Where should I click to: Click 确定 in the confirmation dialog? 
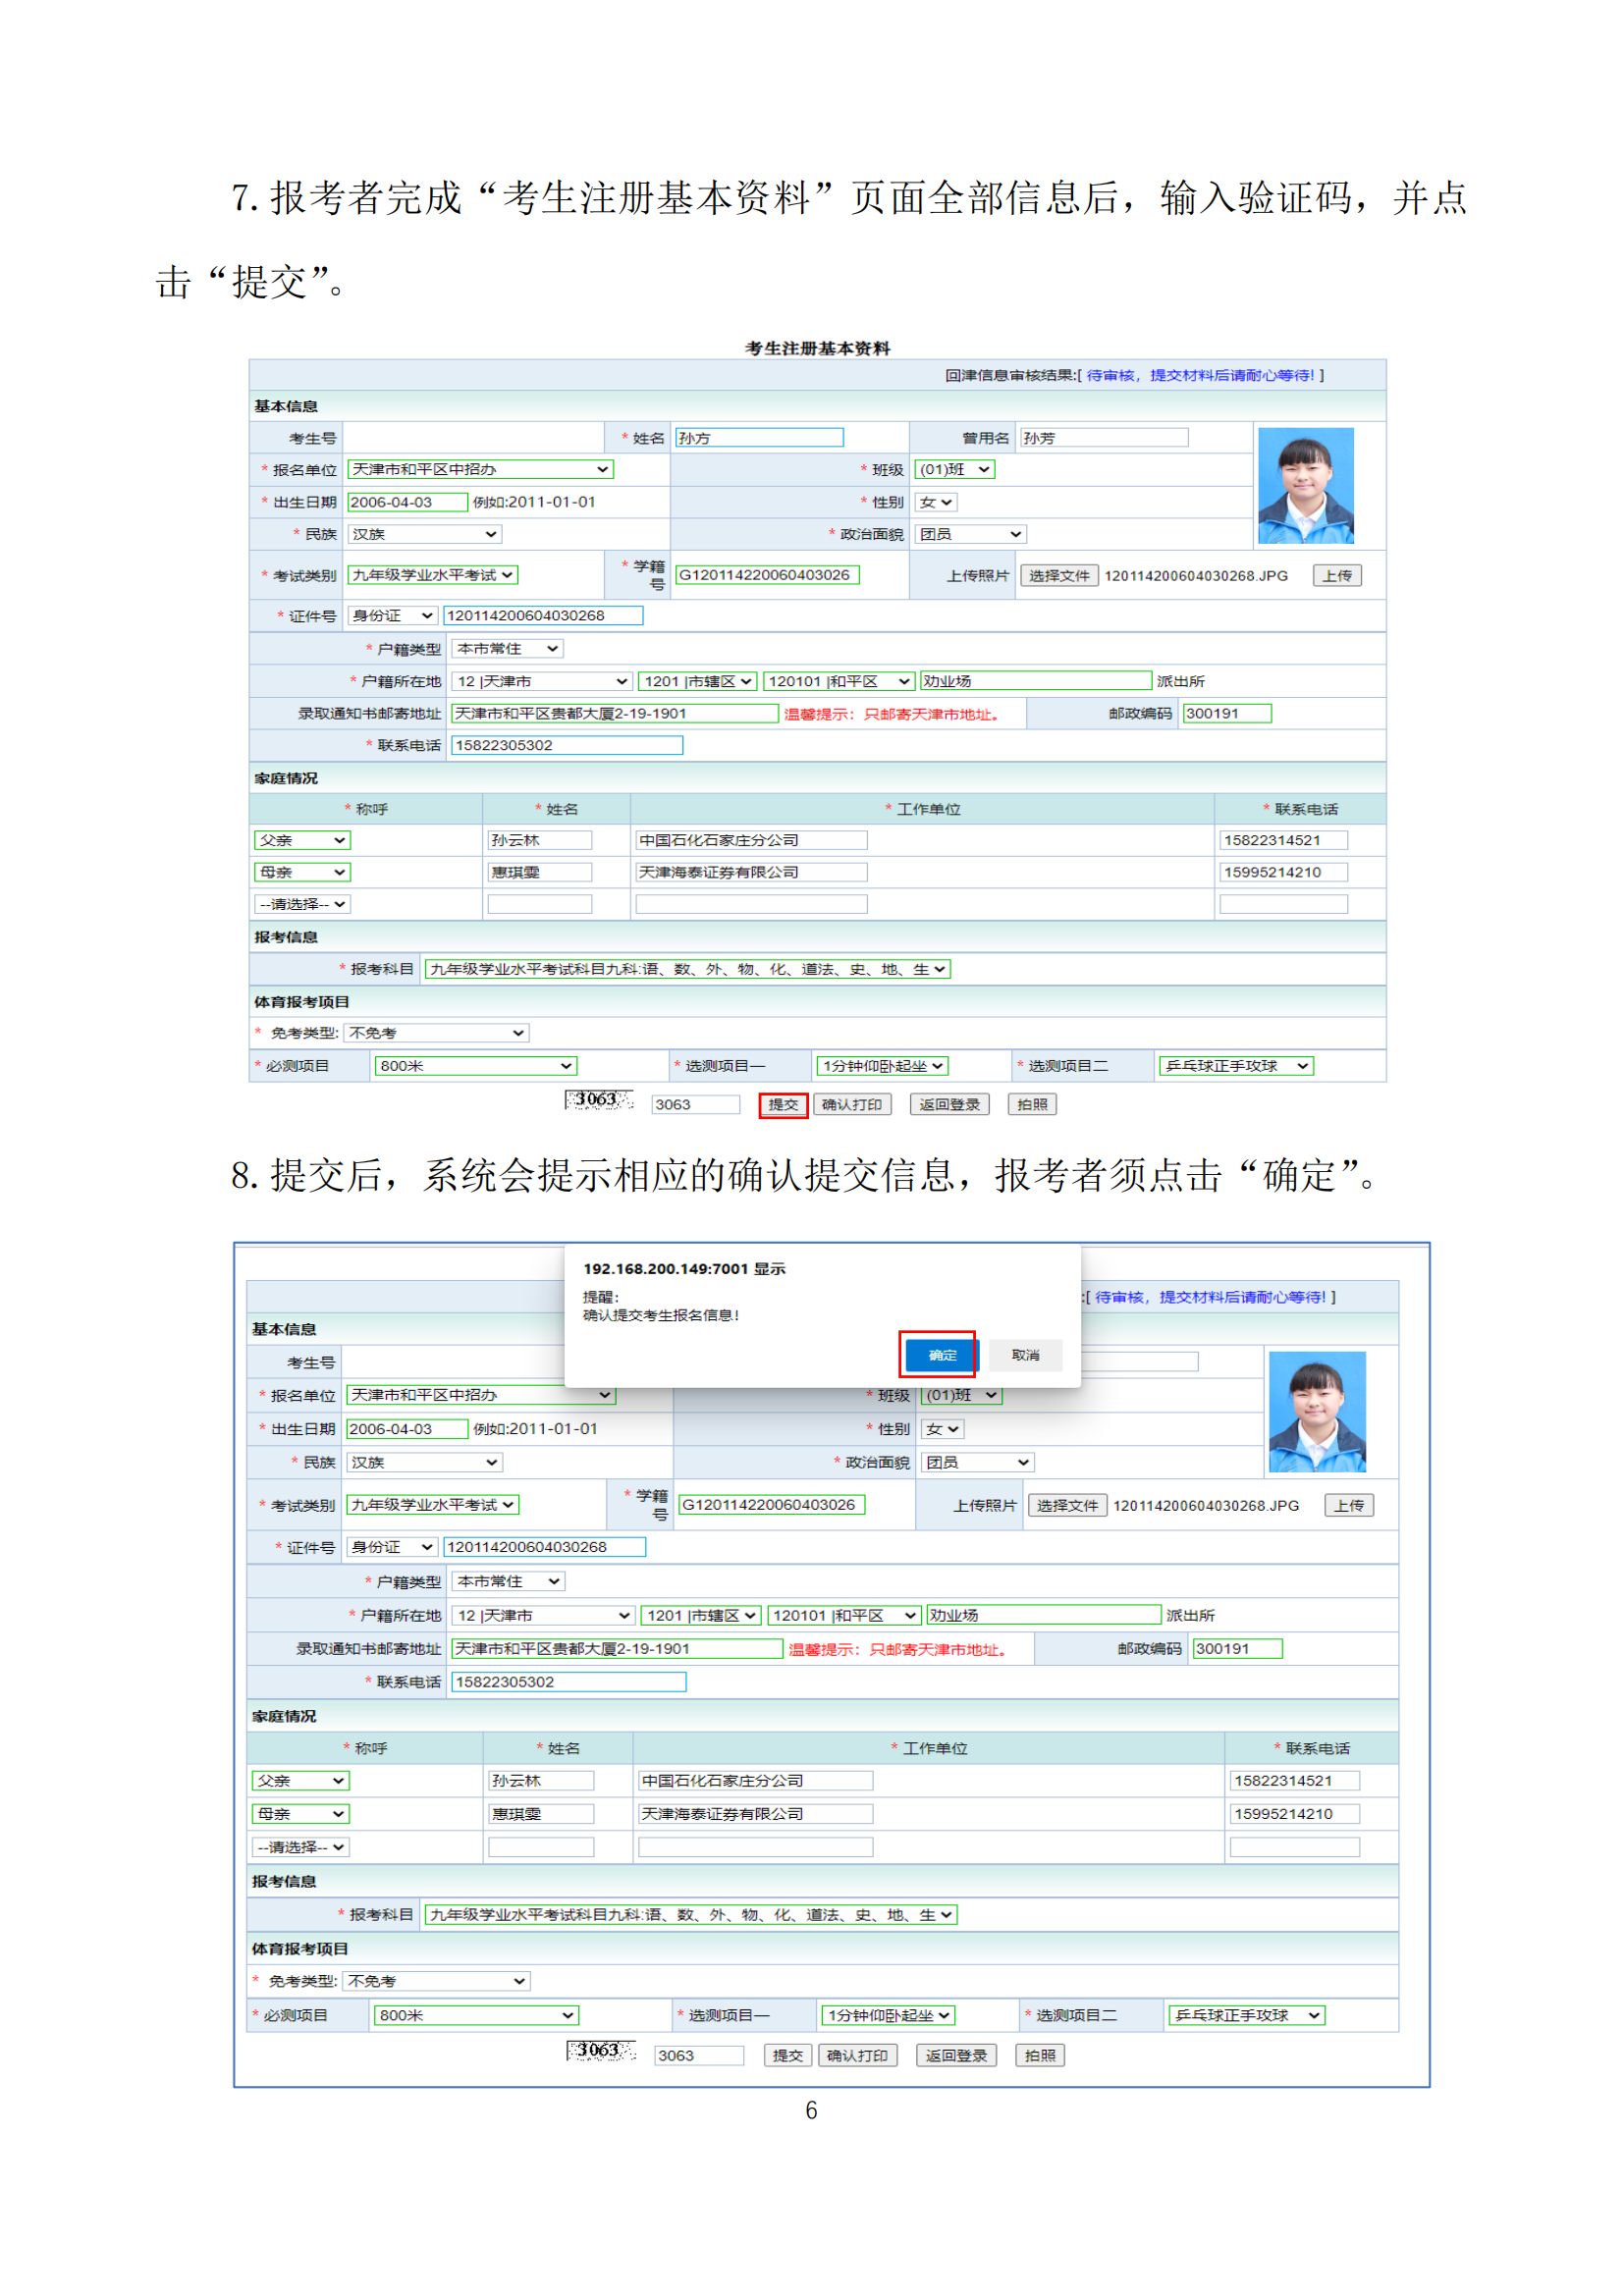click(941, 1355)
